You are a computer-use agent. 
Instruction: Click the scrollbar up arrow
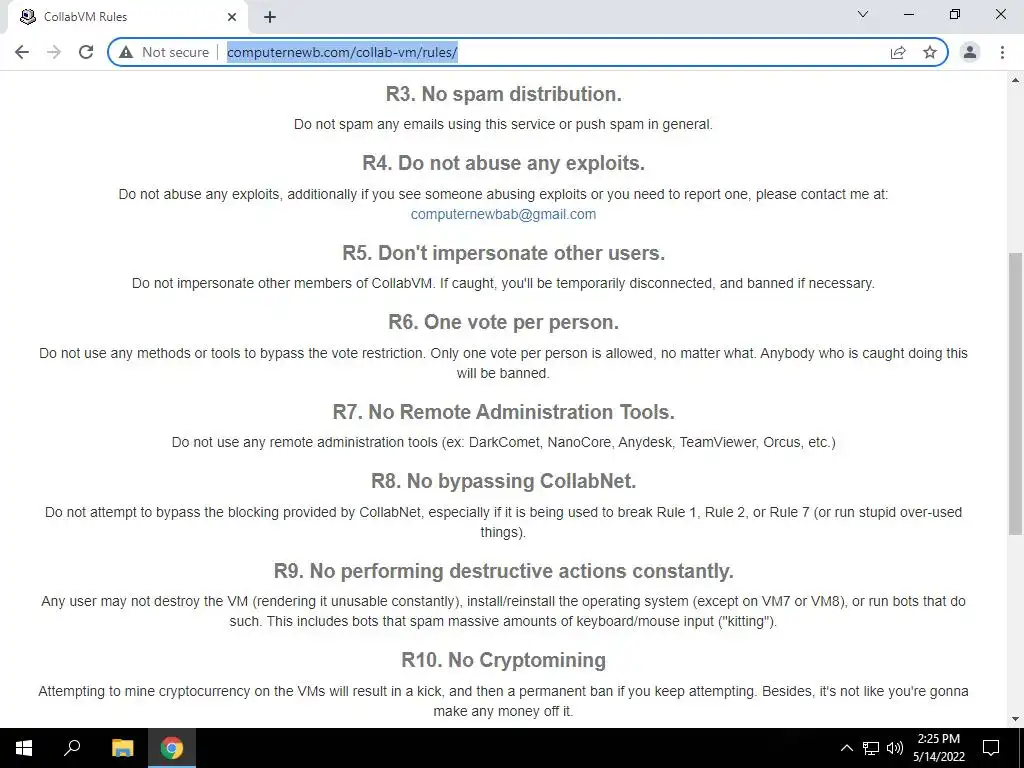1015,81
